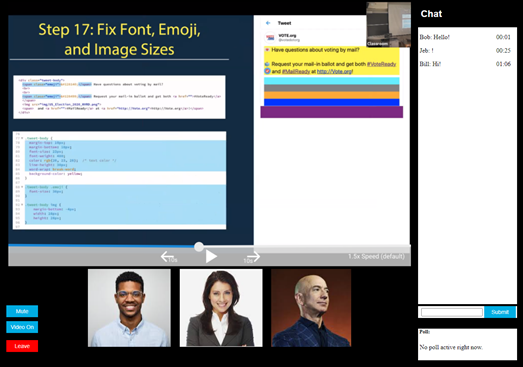The width and height of the screenshot is (523, 367).
Task: Toggle the Mute button
Action: (x=22, y=311)
